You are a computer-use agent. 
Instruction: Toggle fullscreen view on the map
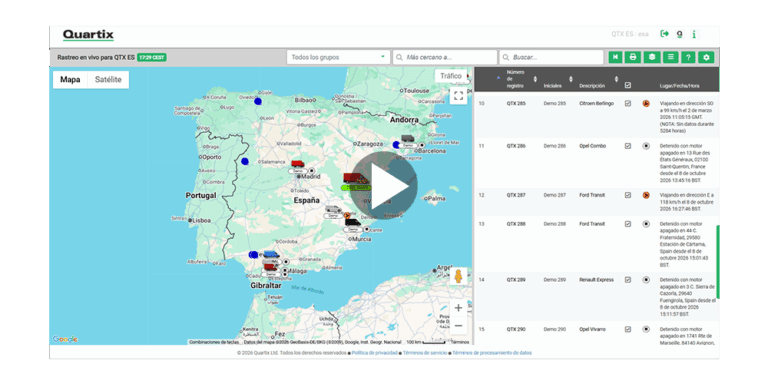pos(458,96)
